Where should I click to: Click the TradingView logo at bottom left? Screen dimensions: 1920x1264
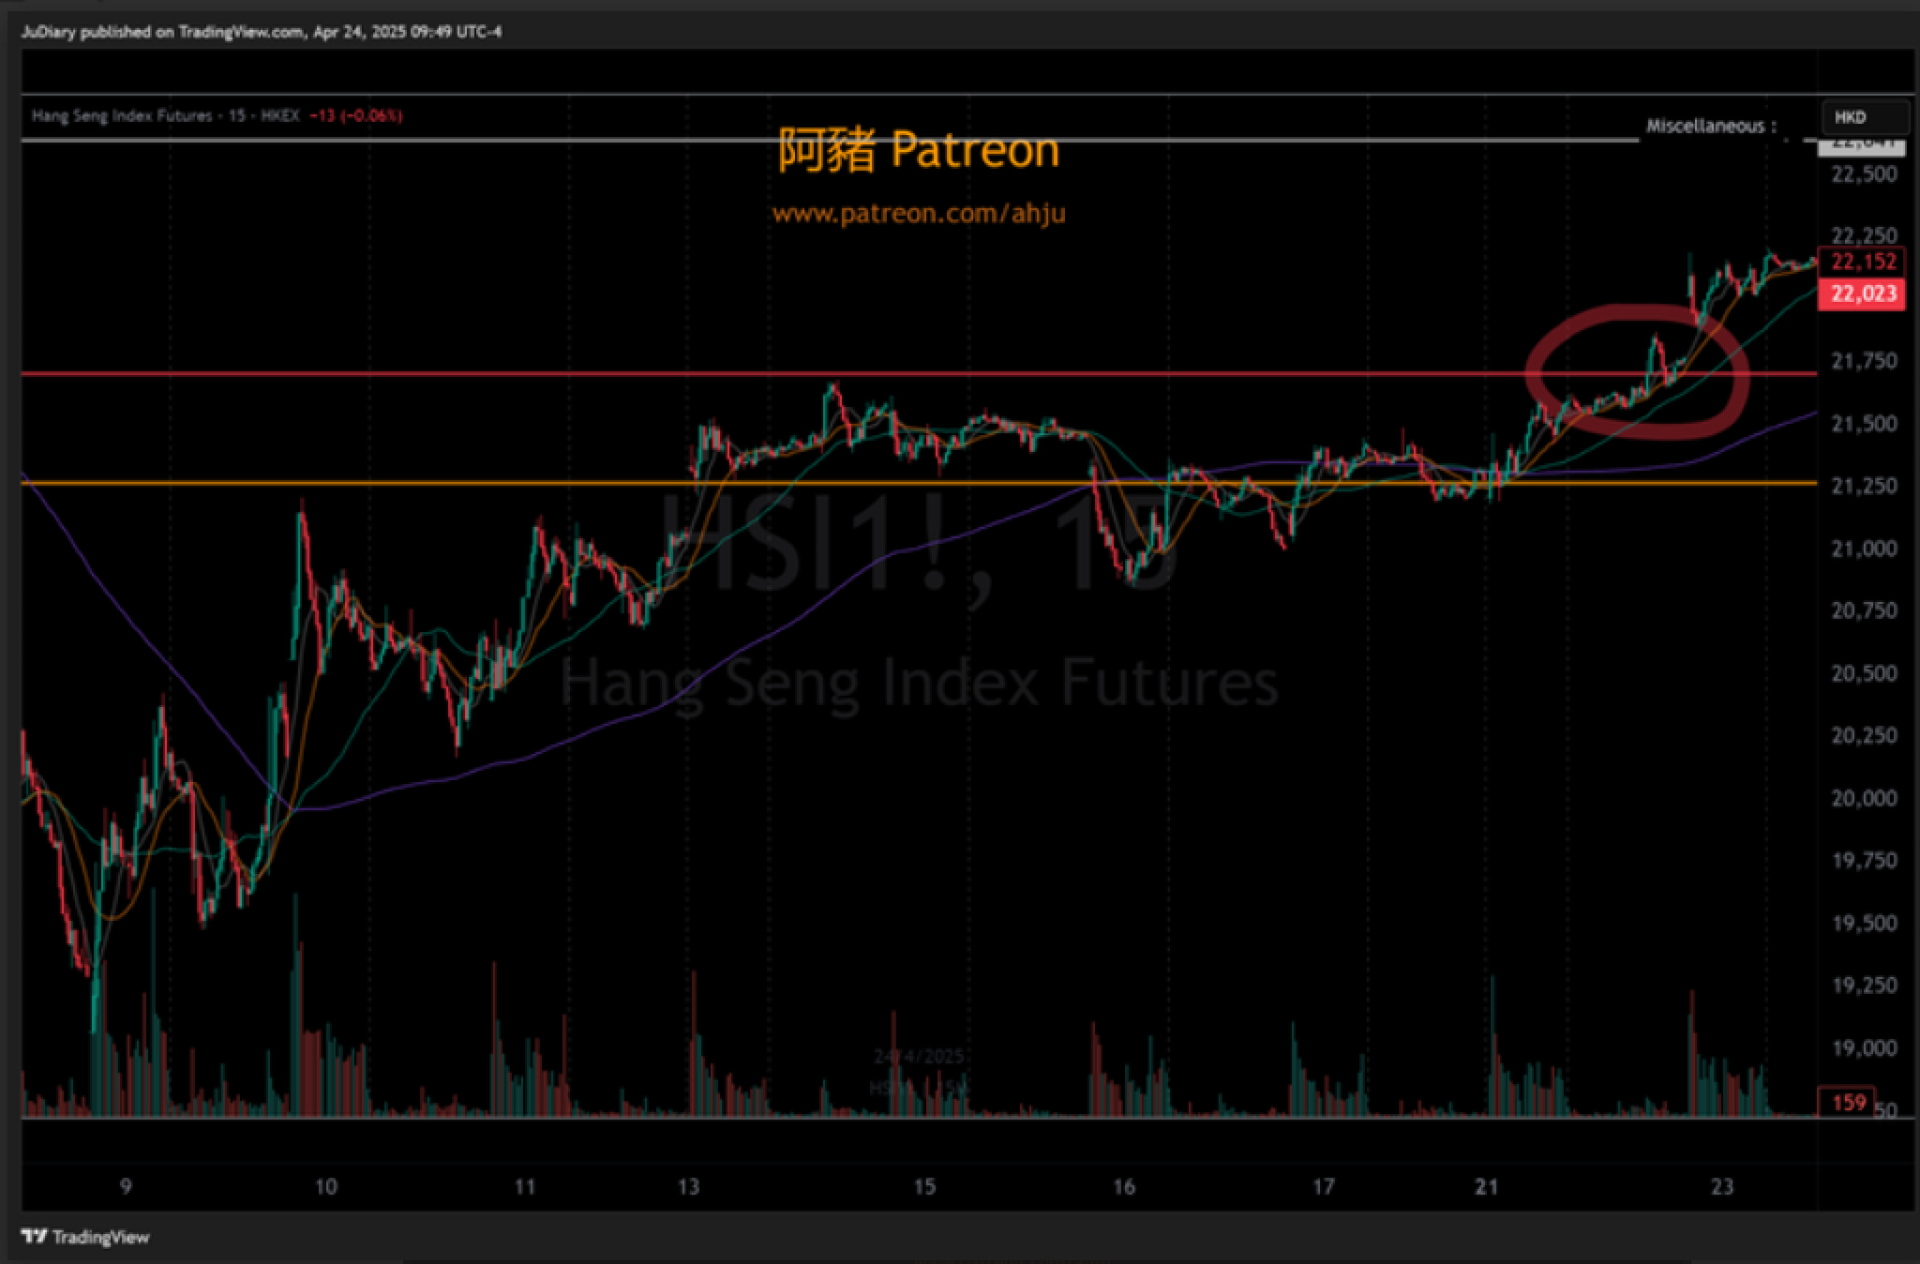pyautogui.click(x=85, y=1237)
